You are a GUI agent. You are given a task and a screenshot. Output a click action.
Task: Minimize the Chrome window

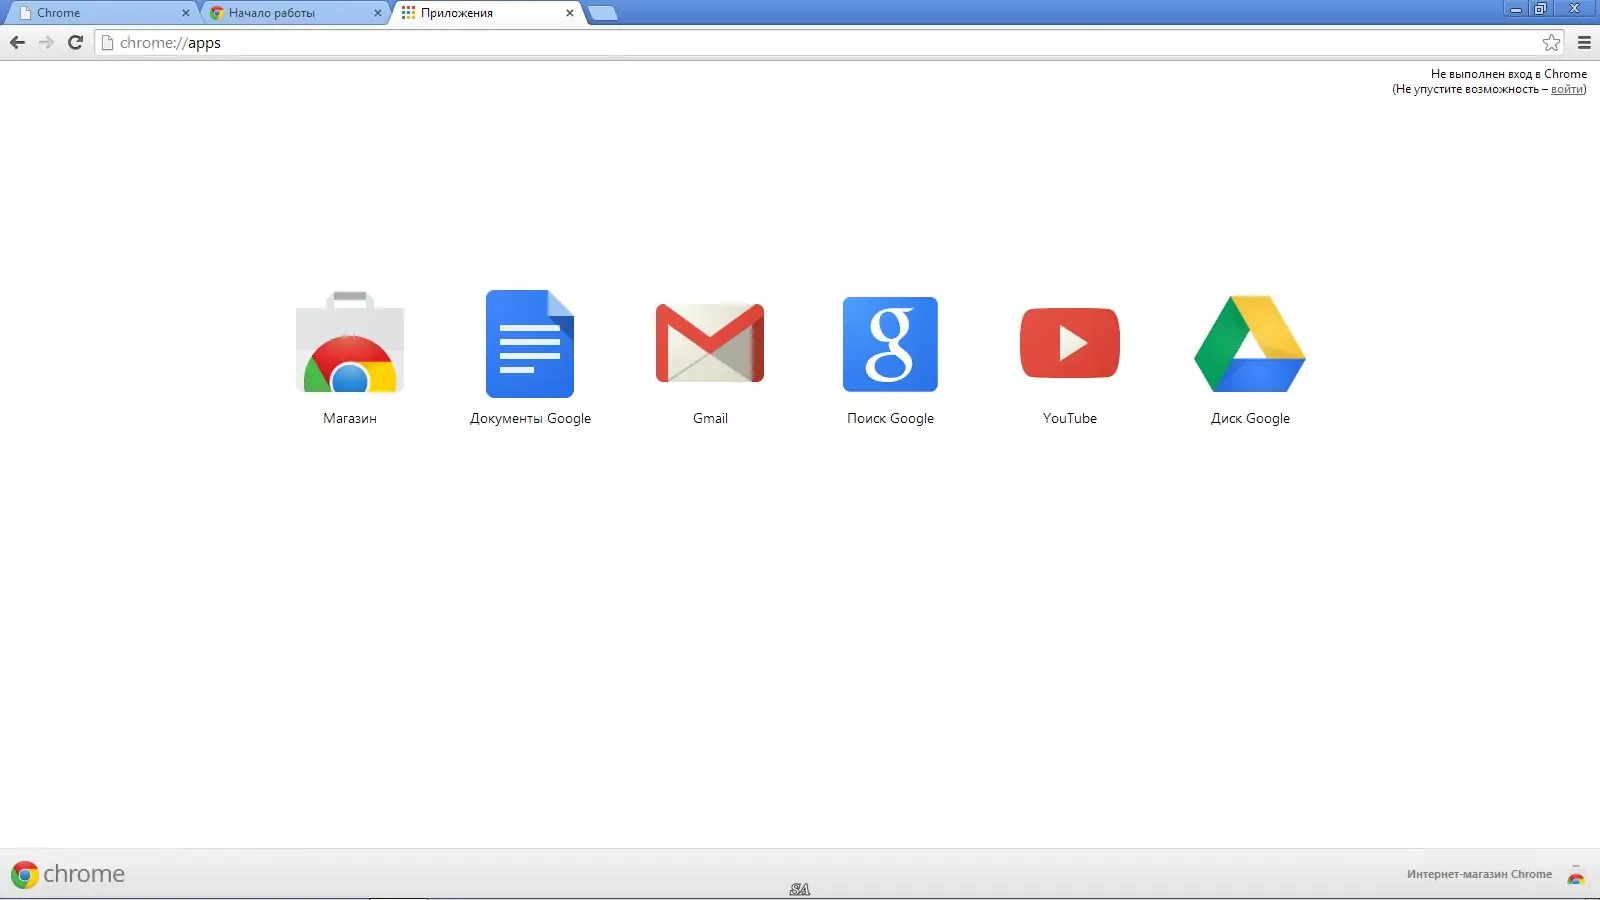tap(1516, 9)
